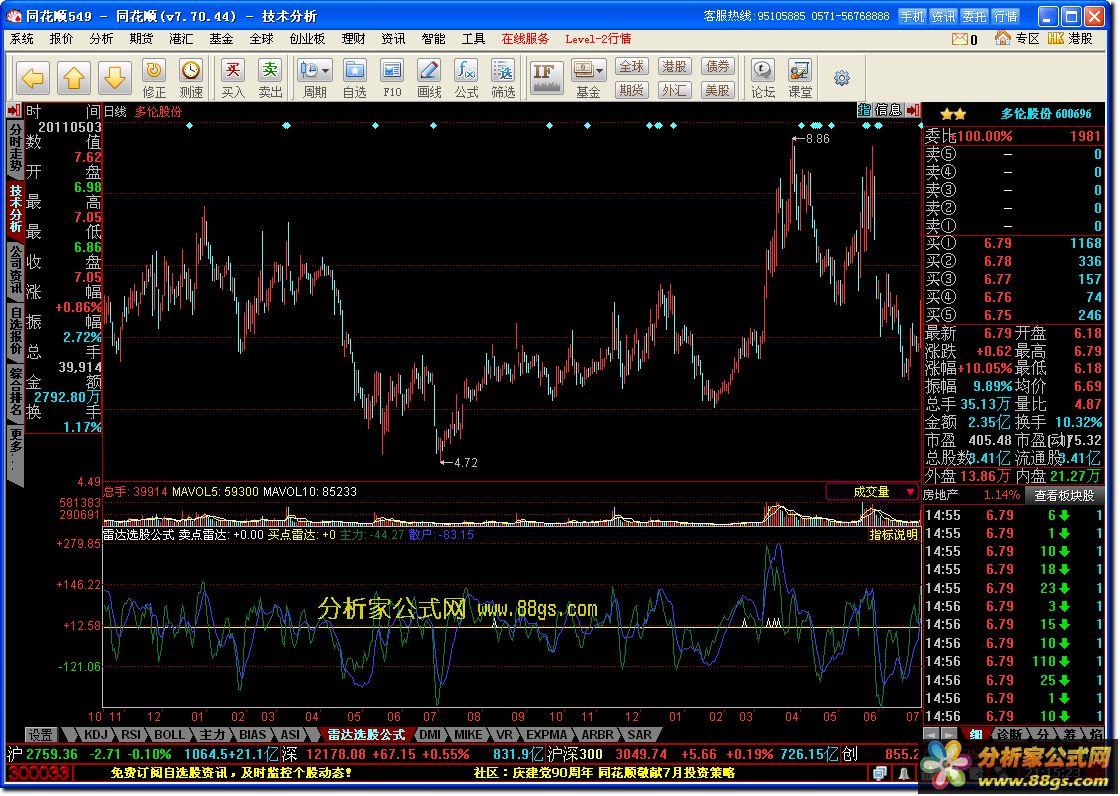Select the 画线 draw line tool

(x=429, y=79)
